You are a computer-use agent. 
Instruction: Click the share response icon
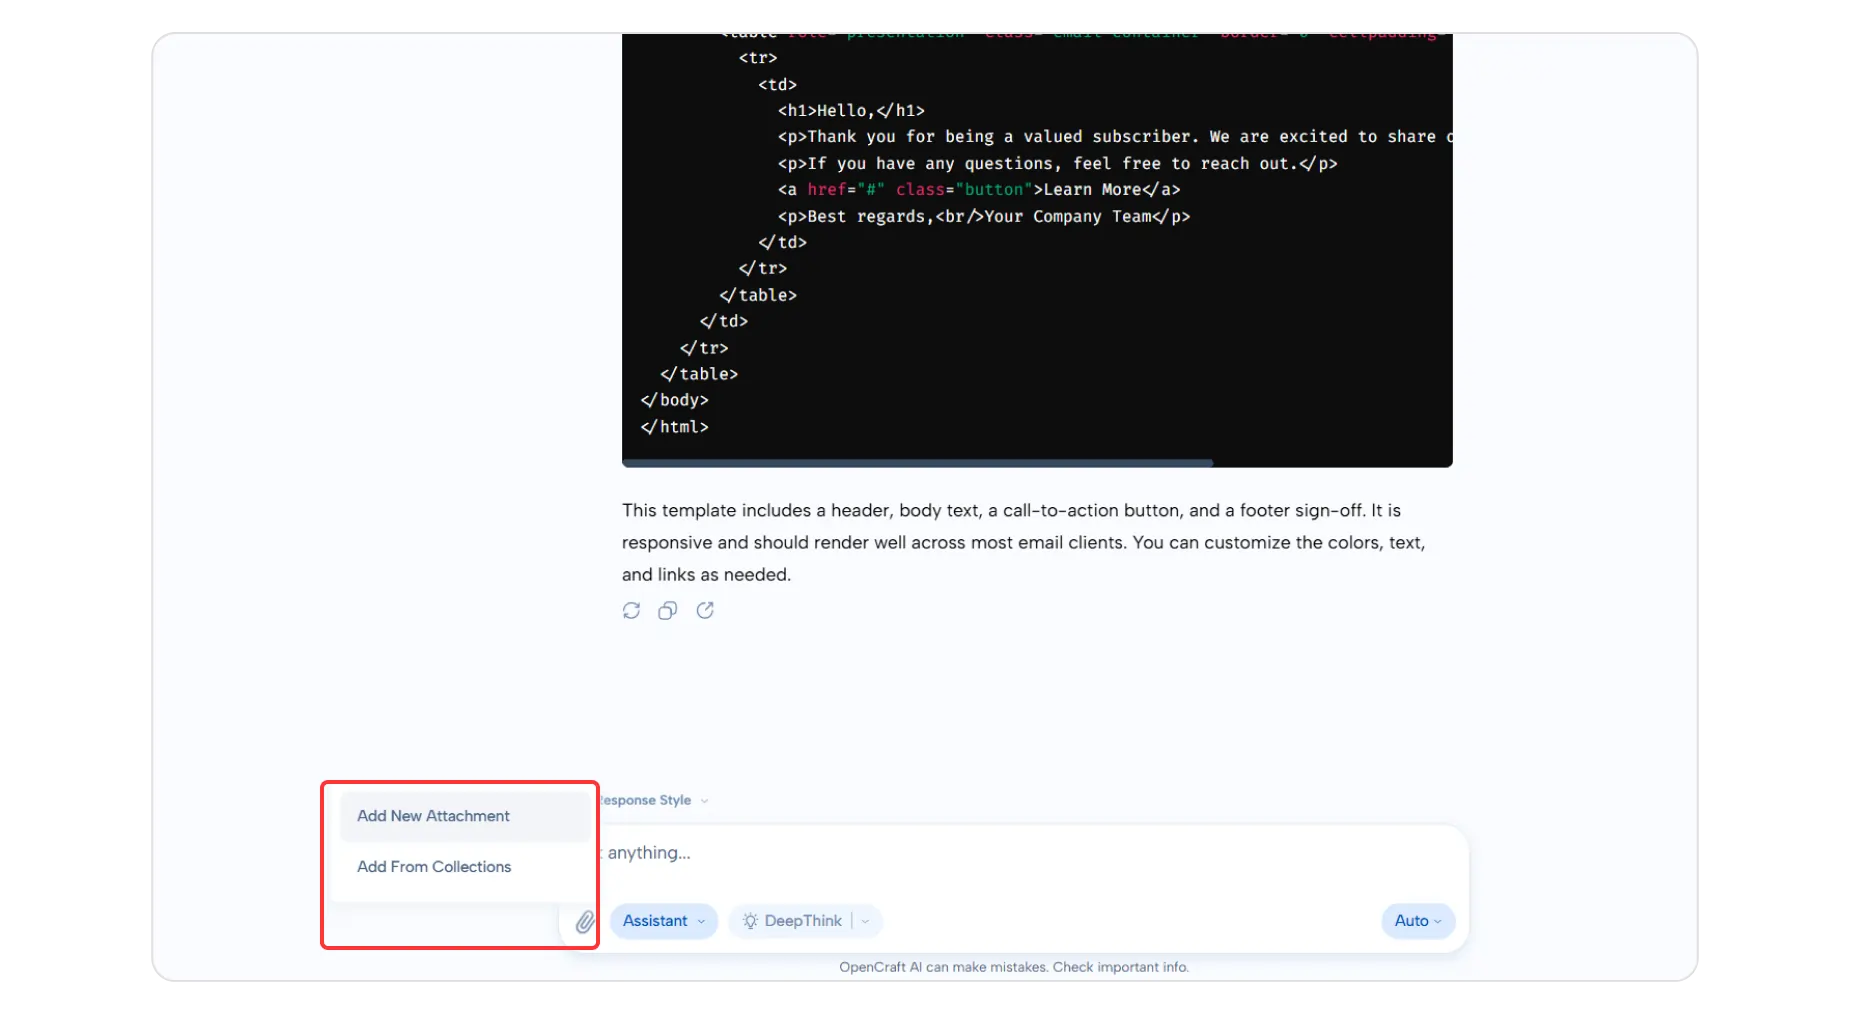point(705,610)
